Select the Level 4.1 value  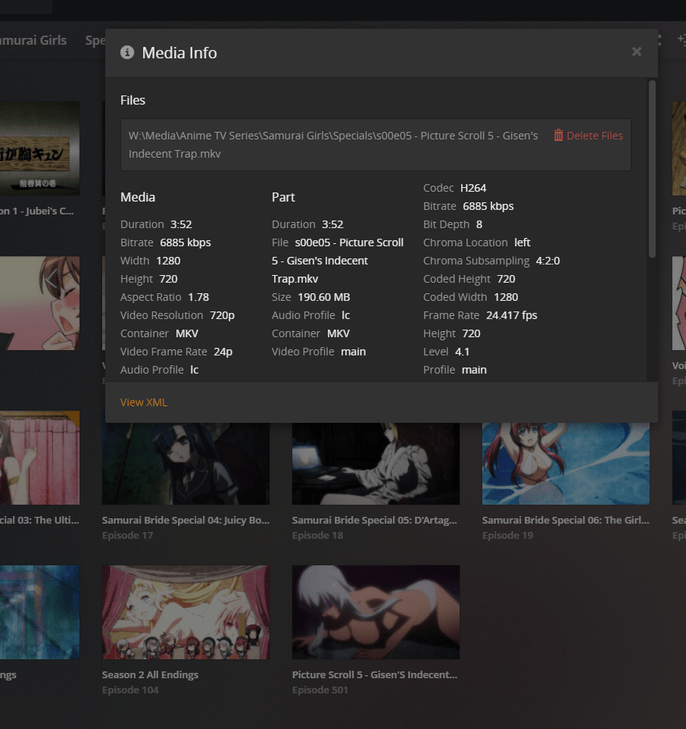pyautogui.click(x=462, y=351)
